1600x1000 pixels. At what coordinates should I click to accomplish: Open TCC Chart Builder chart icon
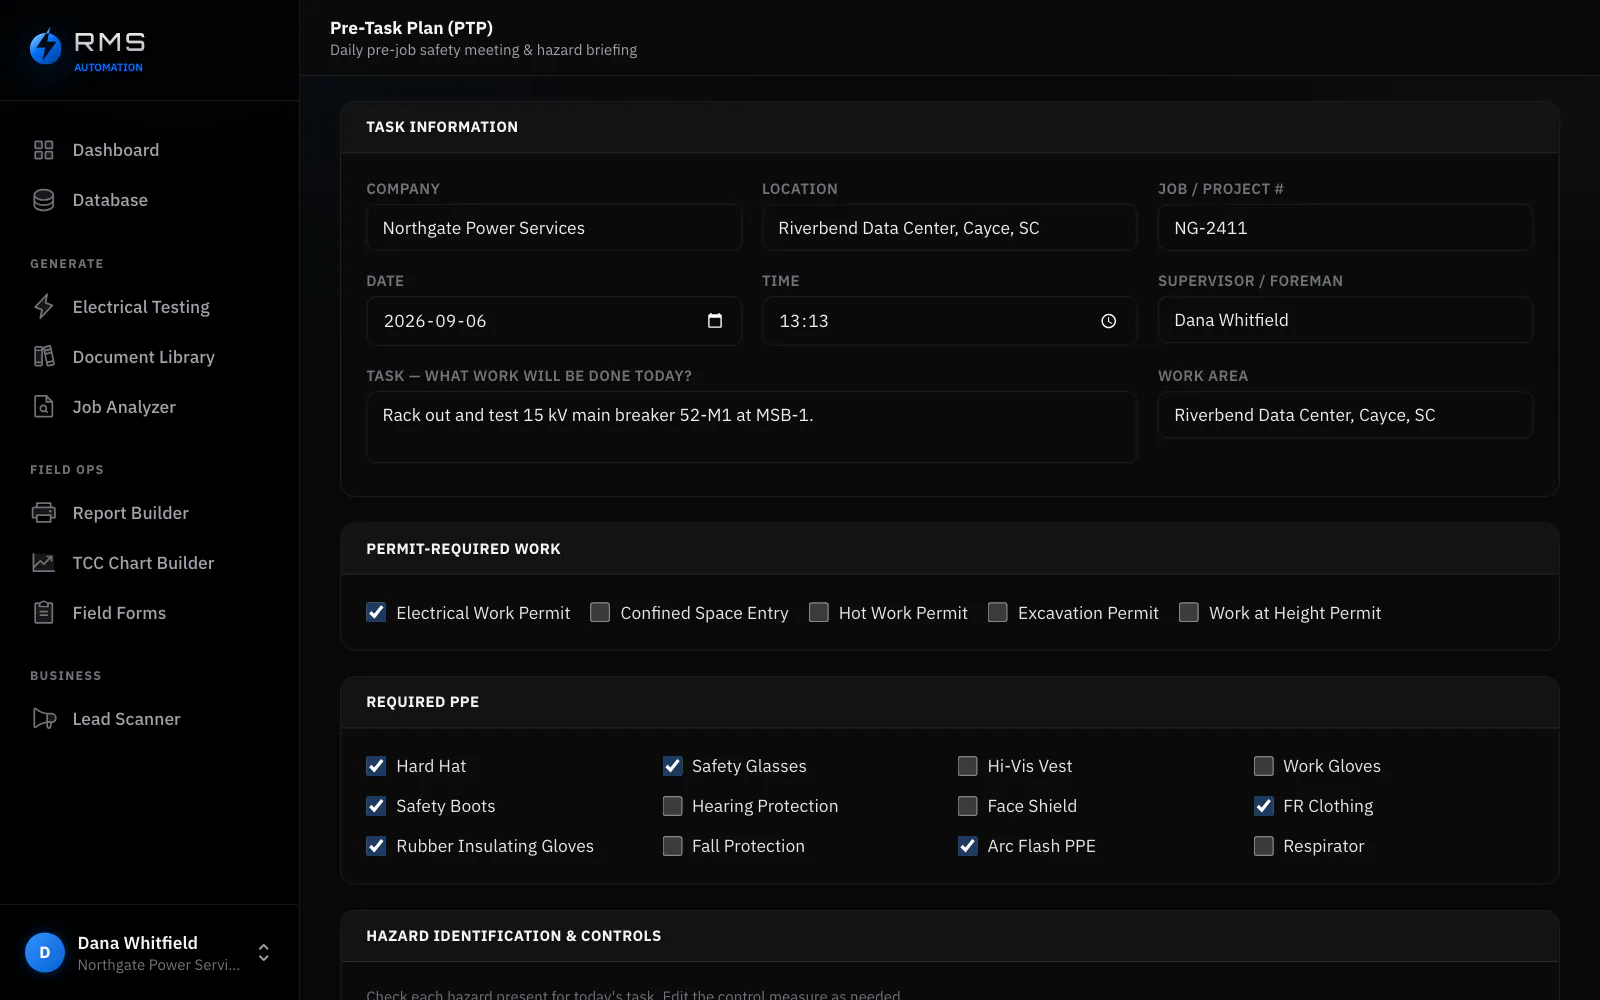[x=43, y=563]
